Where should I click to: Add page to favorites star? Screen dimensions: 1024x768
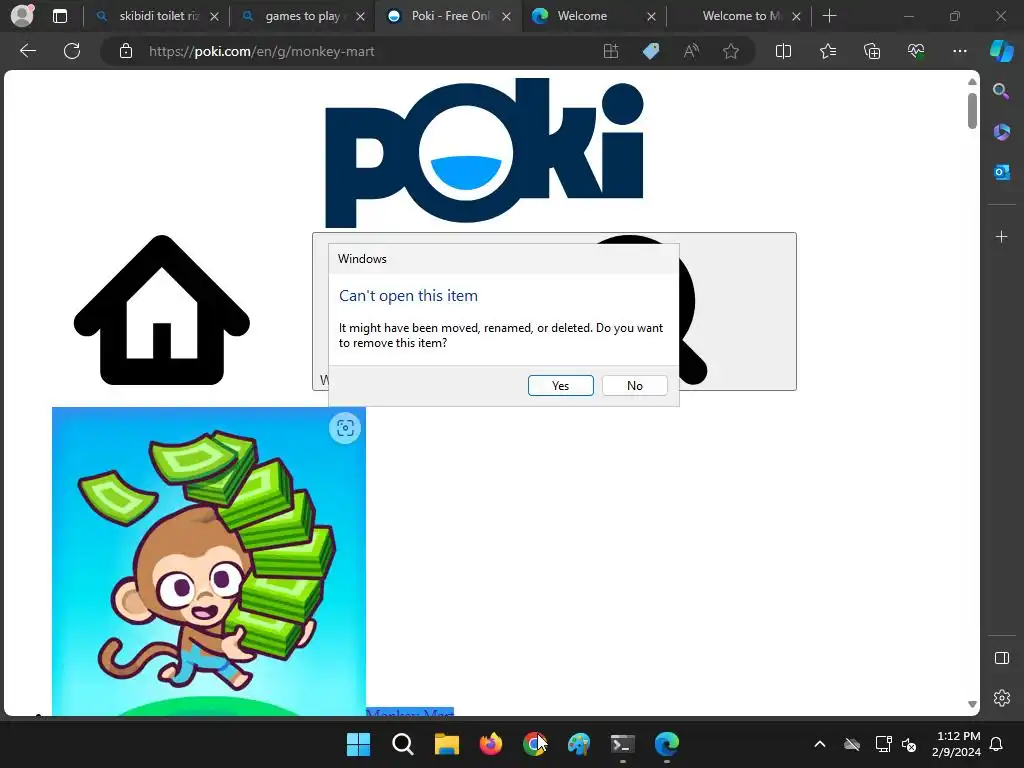click(731, 51)
